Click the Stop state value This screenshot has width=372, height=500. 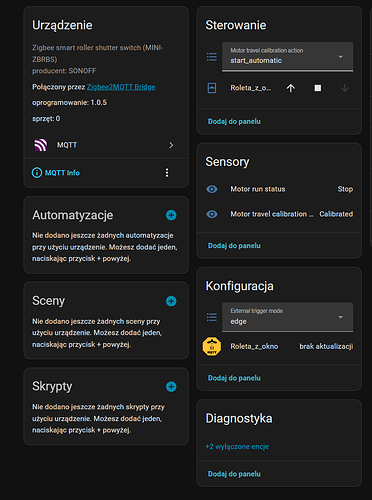tap(345, 189)
